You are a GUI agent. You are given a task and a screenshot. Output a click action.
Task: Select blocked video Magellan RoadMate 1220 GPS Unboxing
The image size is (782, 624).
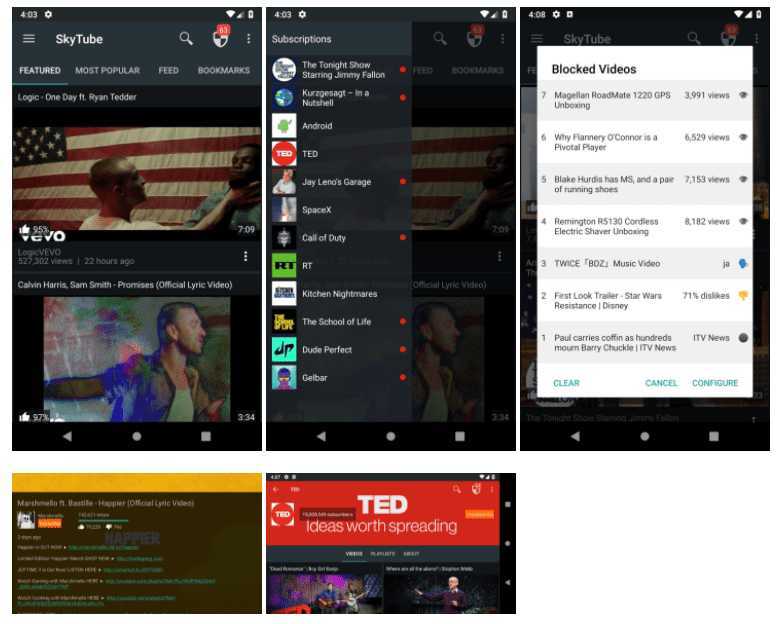(644, 100)
